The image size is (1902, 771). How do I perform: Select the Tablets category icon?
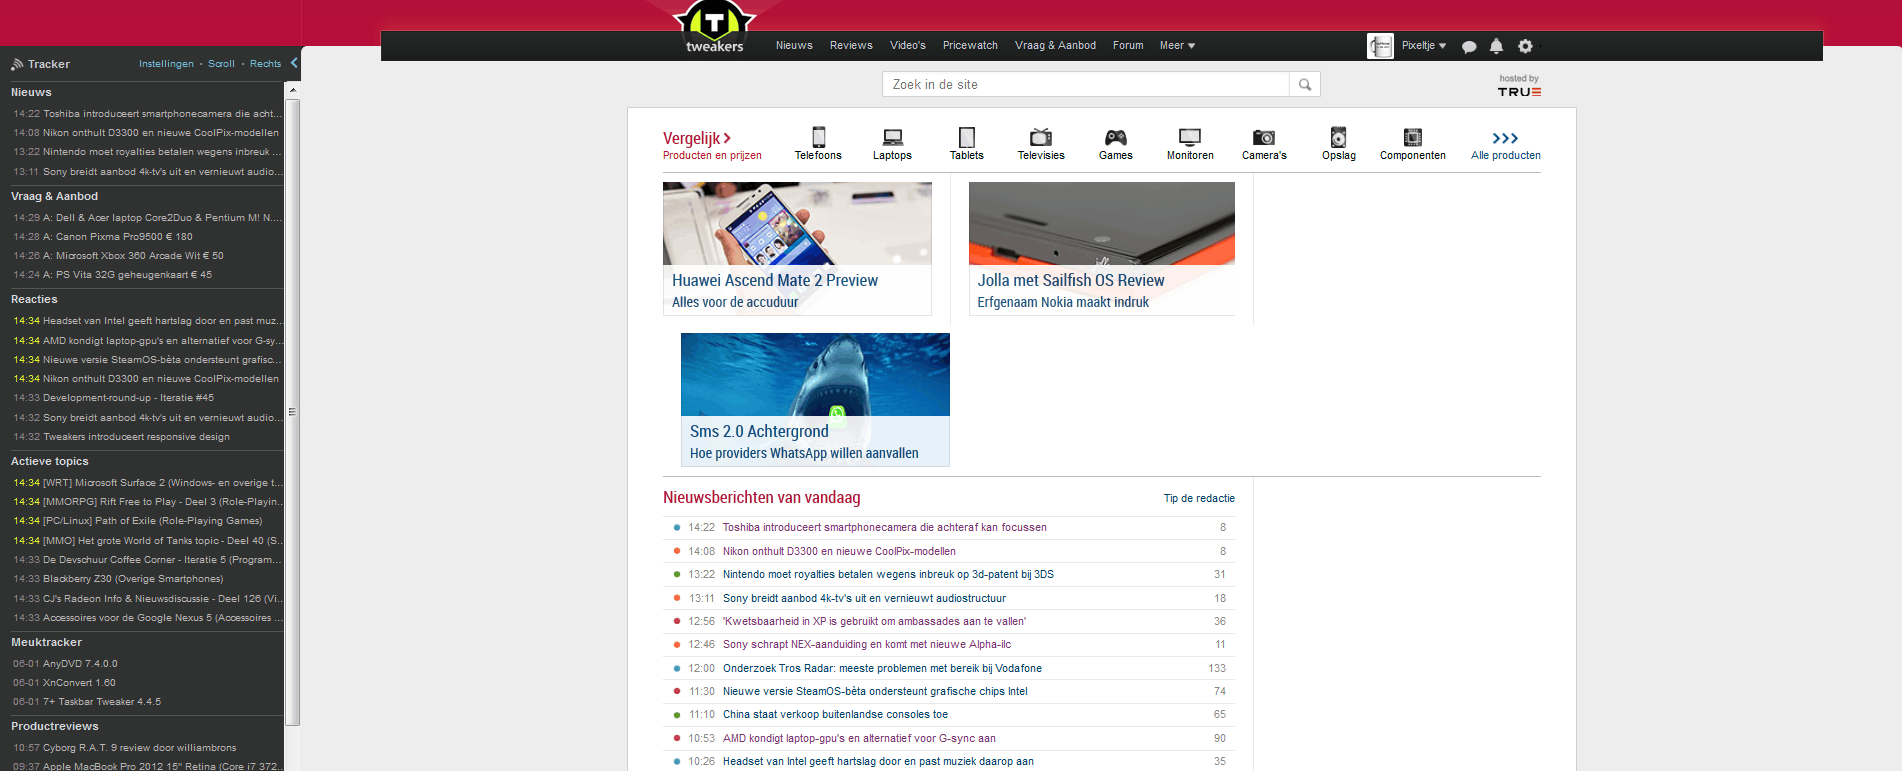click(966, 137)
